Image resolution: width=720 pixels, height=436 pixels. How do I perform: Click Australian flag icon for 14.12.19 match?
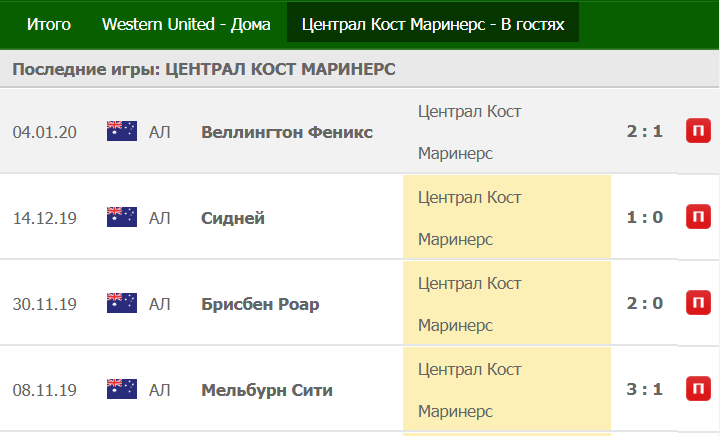122,217
